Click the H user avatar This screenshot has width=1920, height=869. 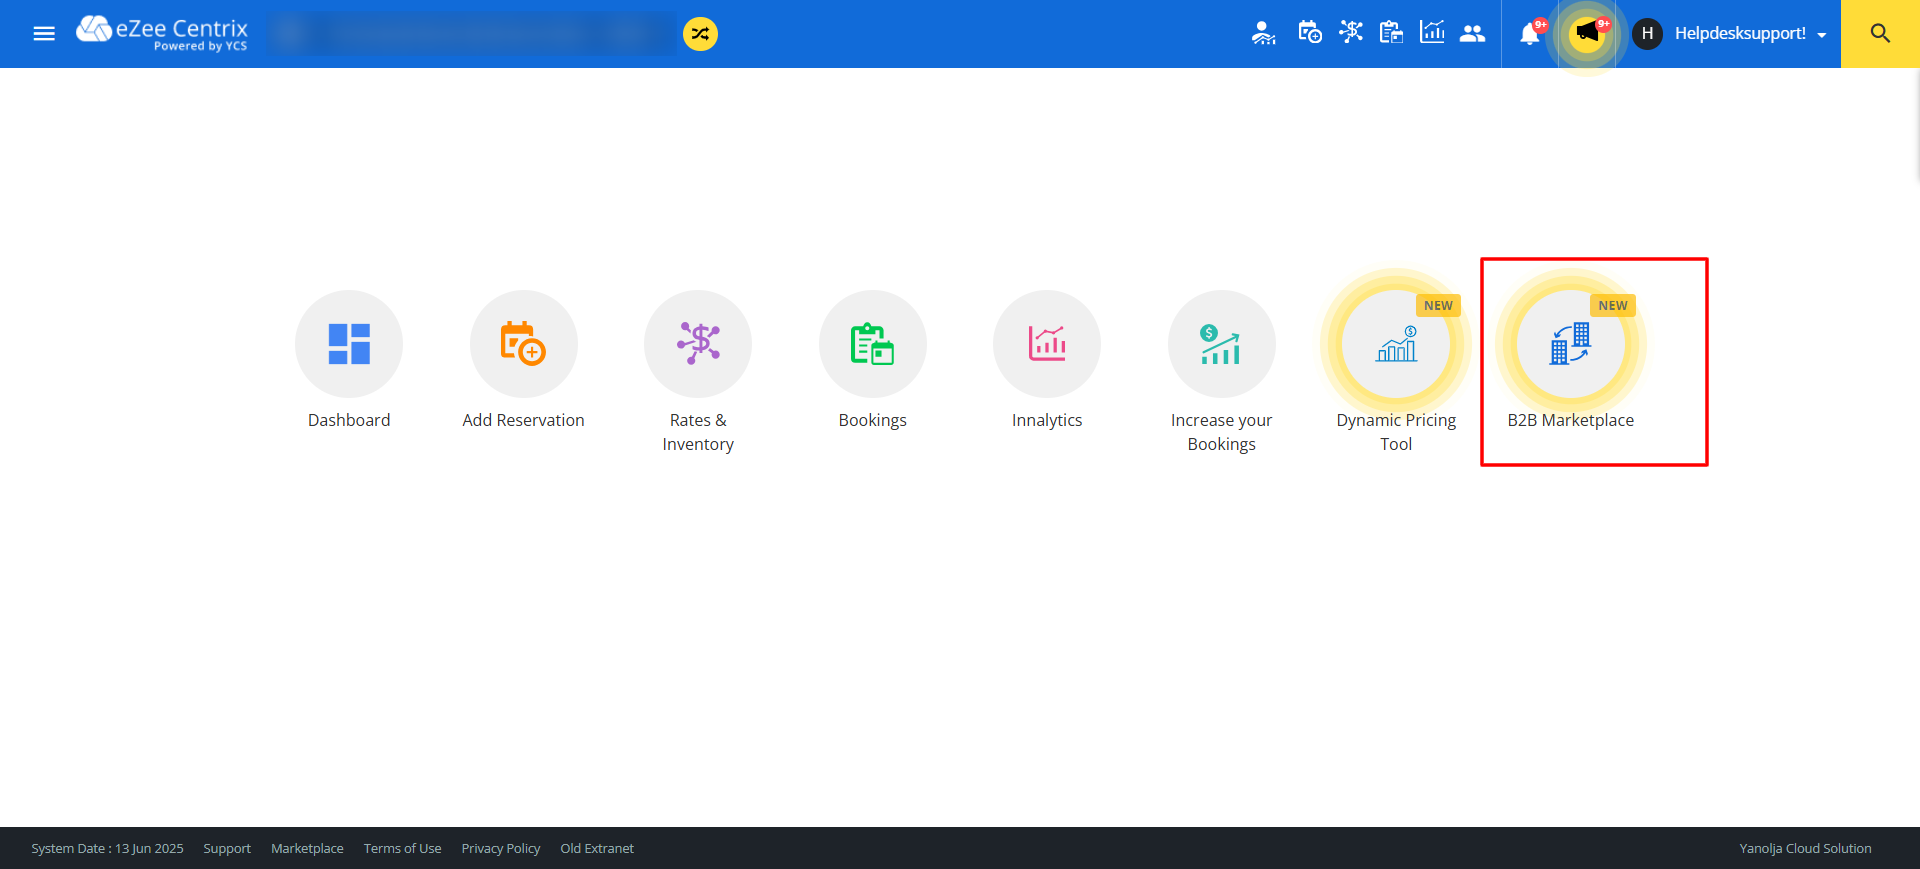pos(1647,34)
